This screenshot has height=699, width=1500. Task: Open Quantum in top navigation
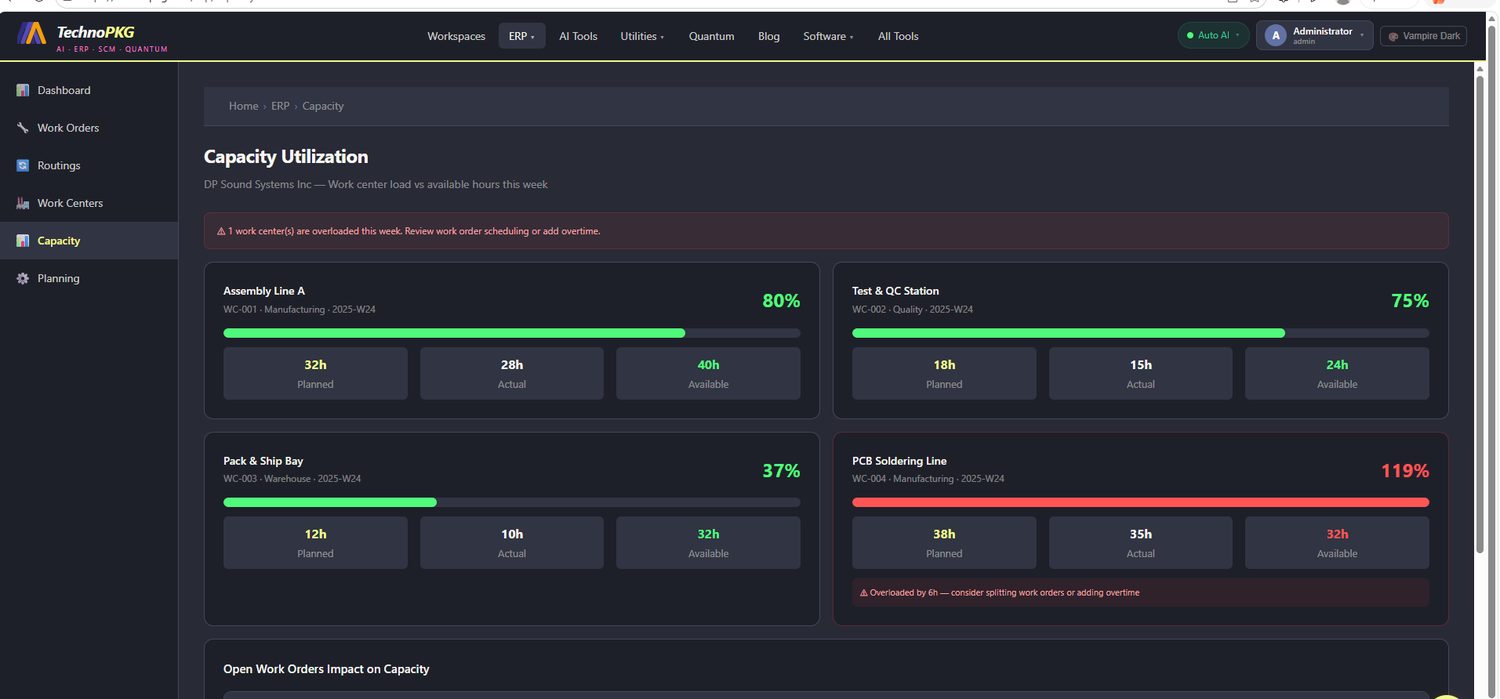point(711,36)
